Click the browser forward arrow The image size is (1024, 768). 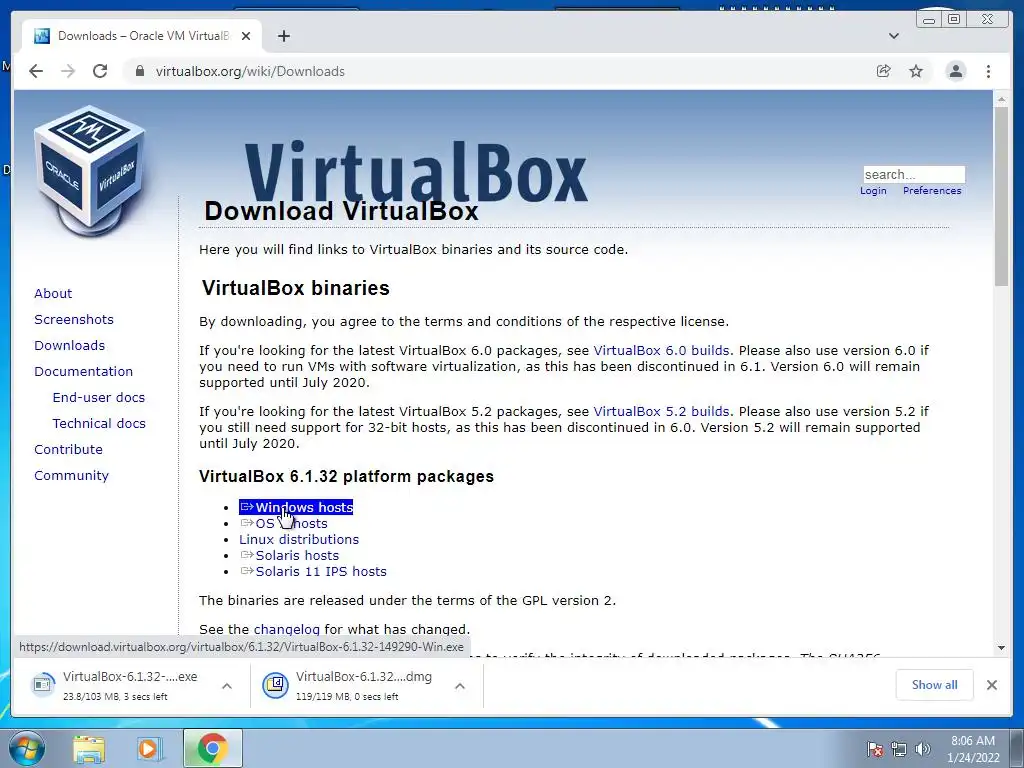pos(68,71)
